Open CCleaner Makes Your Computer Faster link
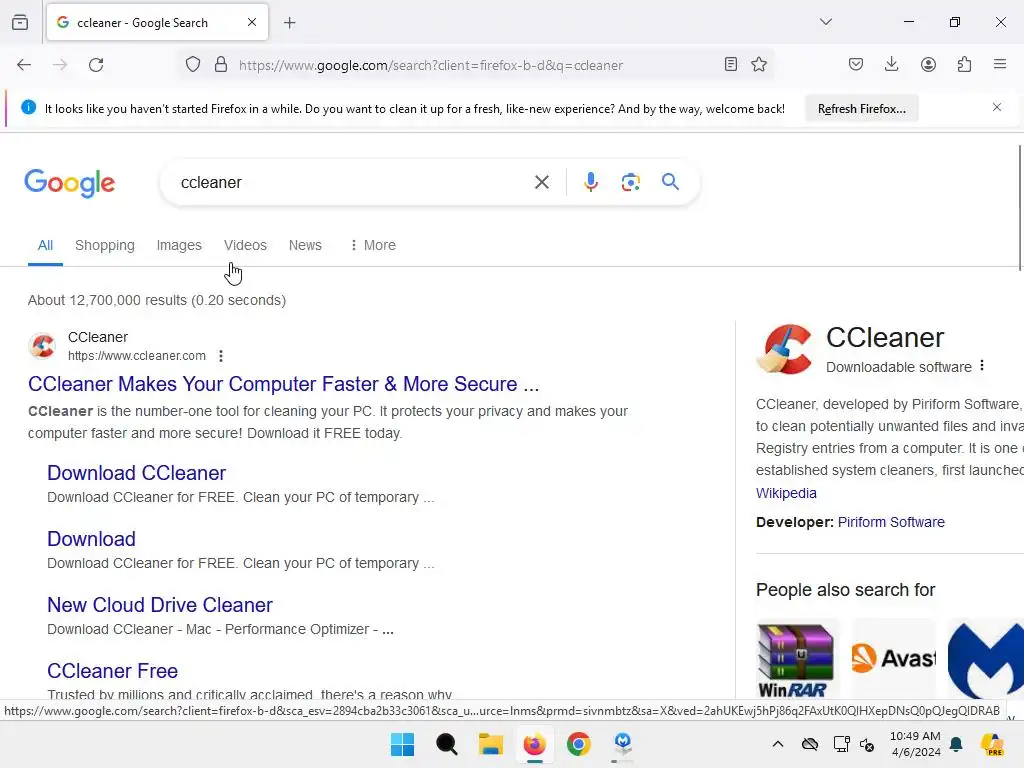The height and width of the screenshot is (768, 1024). (x=283, y=384)
